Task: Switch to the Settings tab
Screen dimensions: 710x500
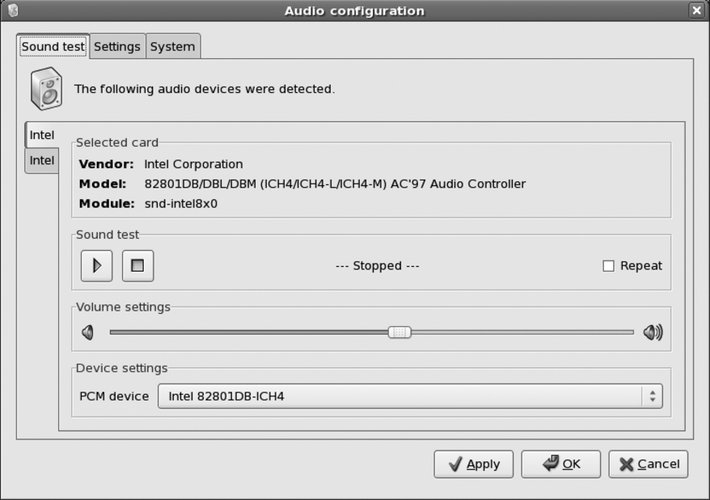Action: click(117, 46)
